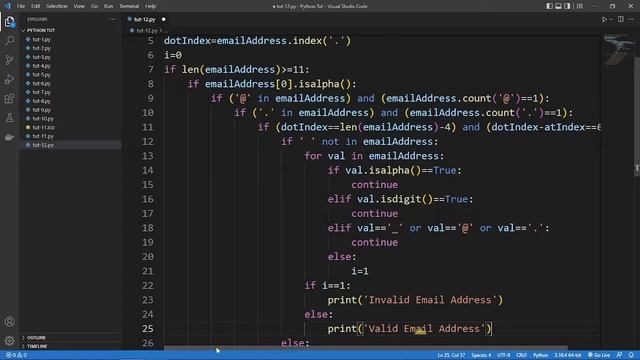Click the line number 13 in the gutter
640x360 pixels.
click(x=148, y=156)
